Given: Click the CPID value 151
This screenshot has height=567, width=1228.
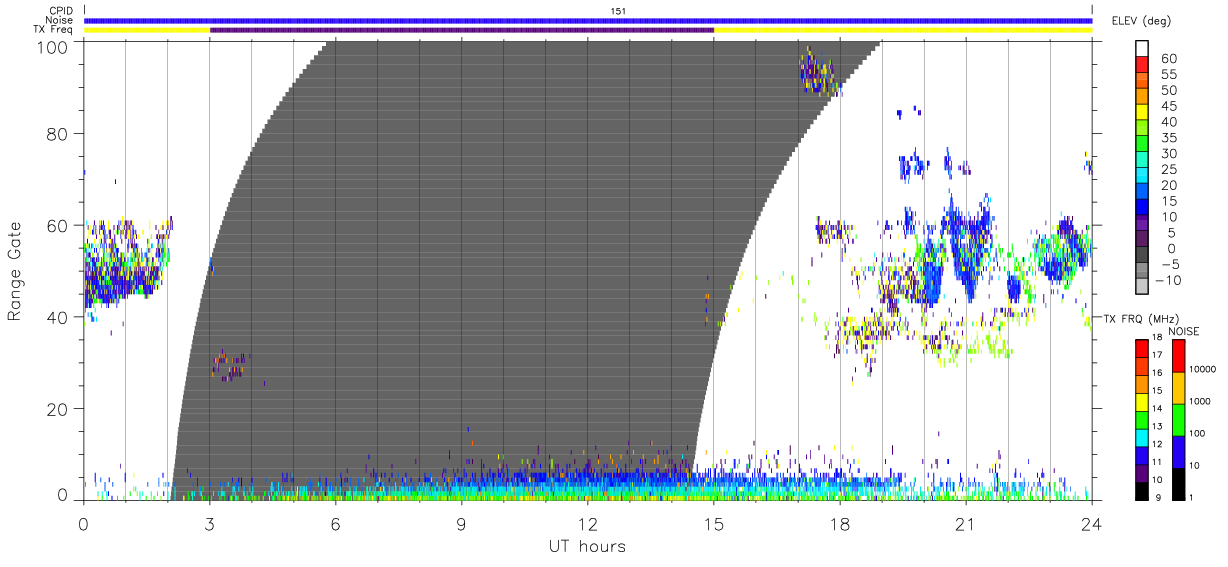Looking at the screenshot, I should [619, 11].
